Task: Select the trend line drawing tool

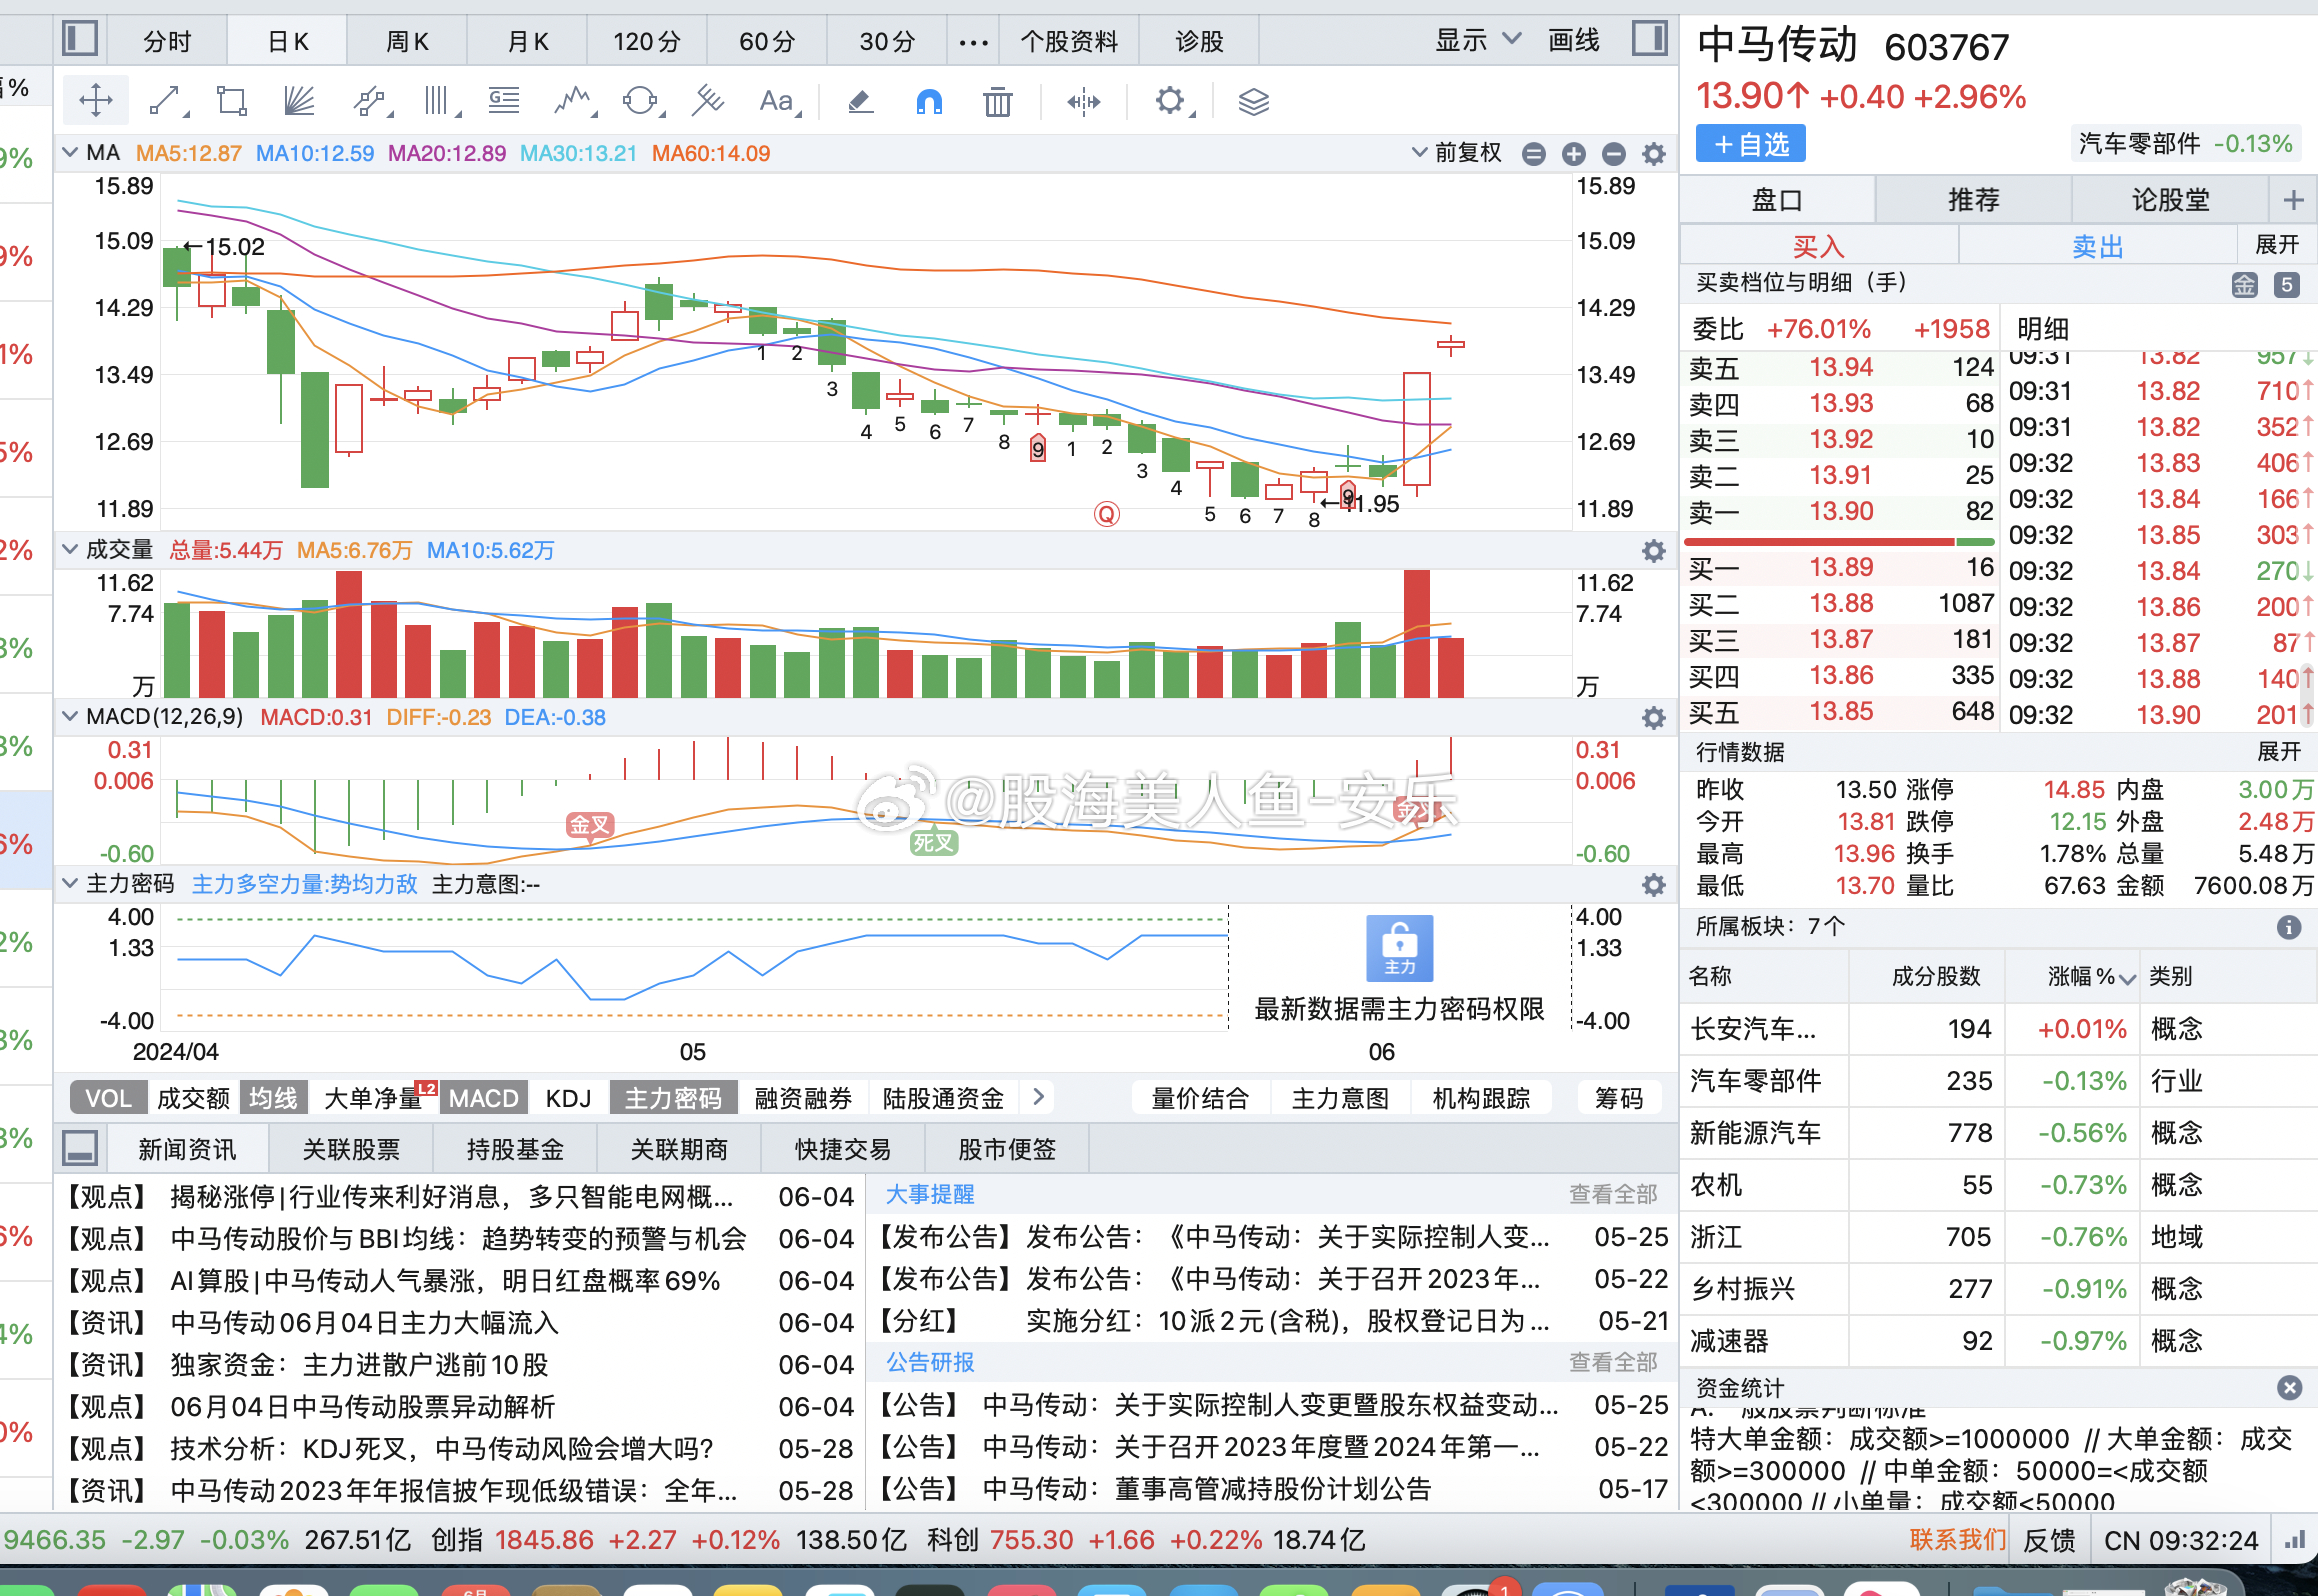Action: pos(167,101)
